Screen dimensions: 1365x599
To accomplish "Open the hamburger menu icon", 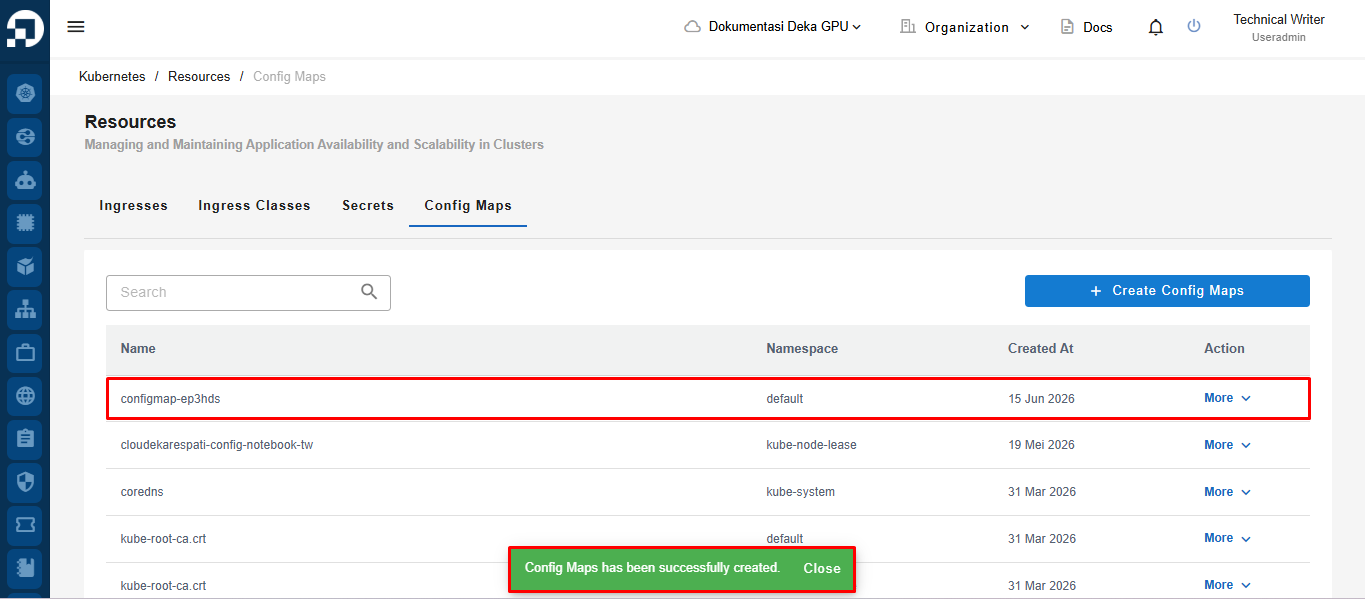I will tap(76, 27).
